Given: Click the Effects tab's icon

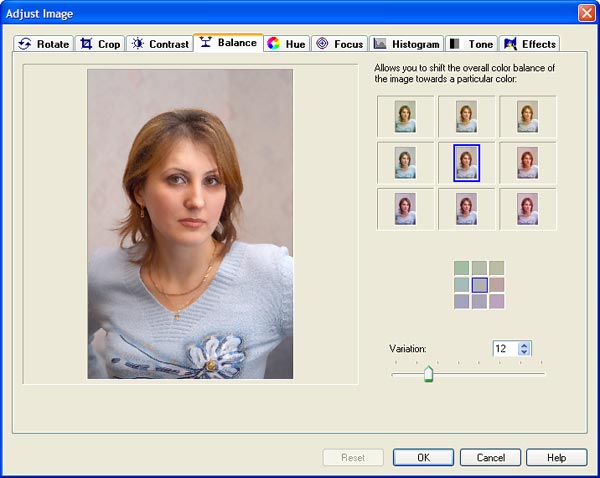Looking at the screenshot, I should coord(510,44).
